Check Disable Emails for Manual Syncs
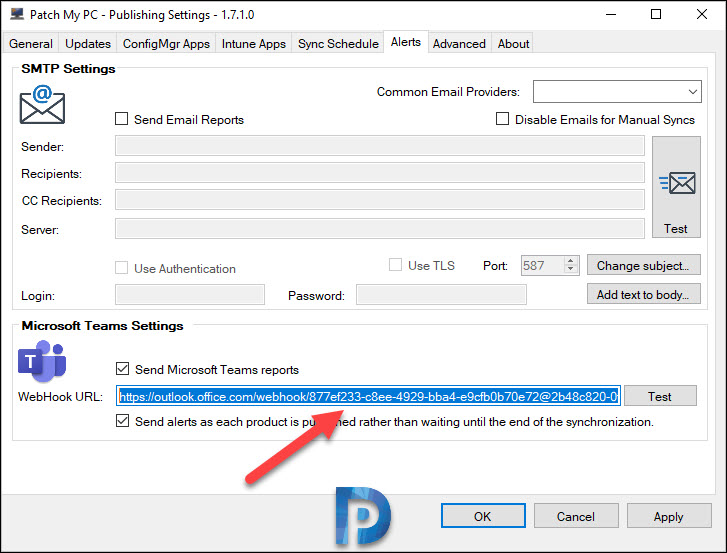 (x=502, y=119)
